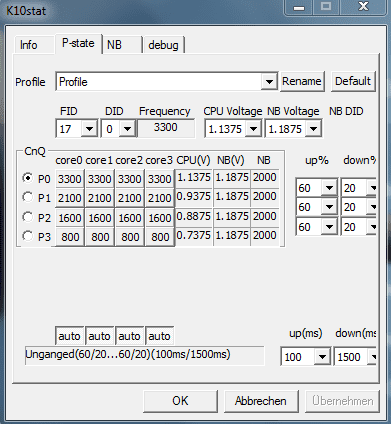Click the Unganged status text field
Screen dimensions: 391x424
click(x=145, y=355)
